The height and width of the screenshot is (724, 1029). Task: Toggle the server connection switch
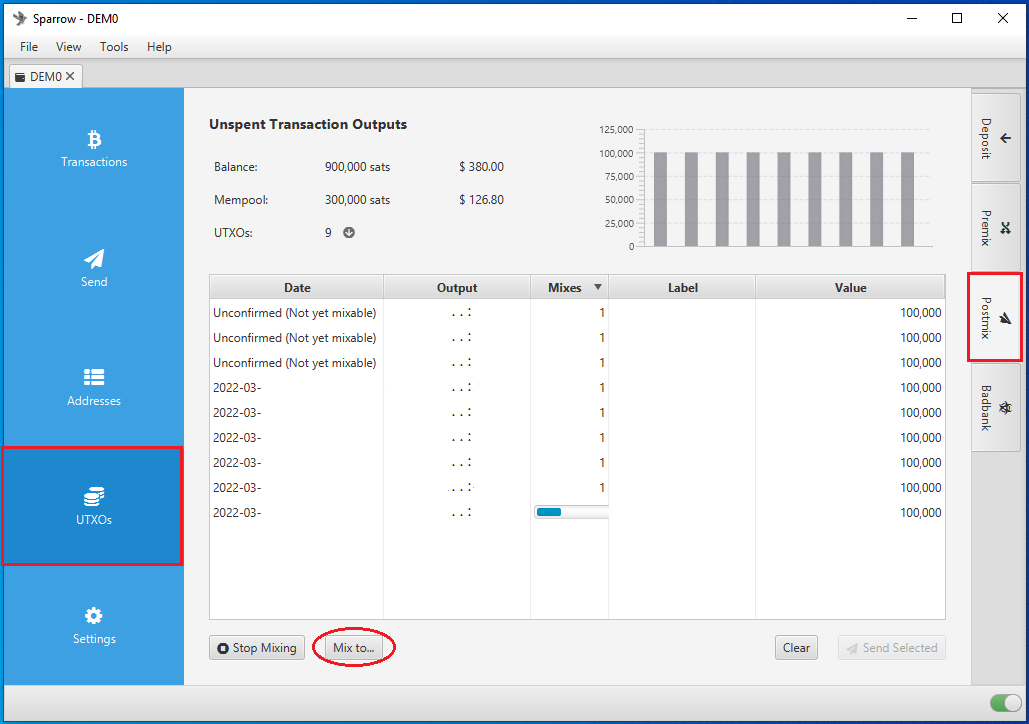(x=1005, y=703)
